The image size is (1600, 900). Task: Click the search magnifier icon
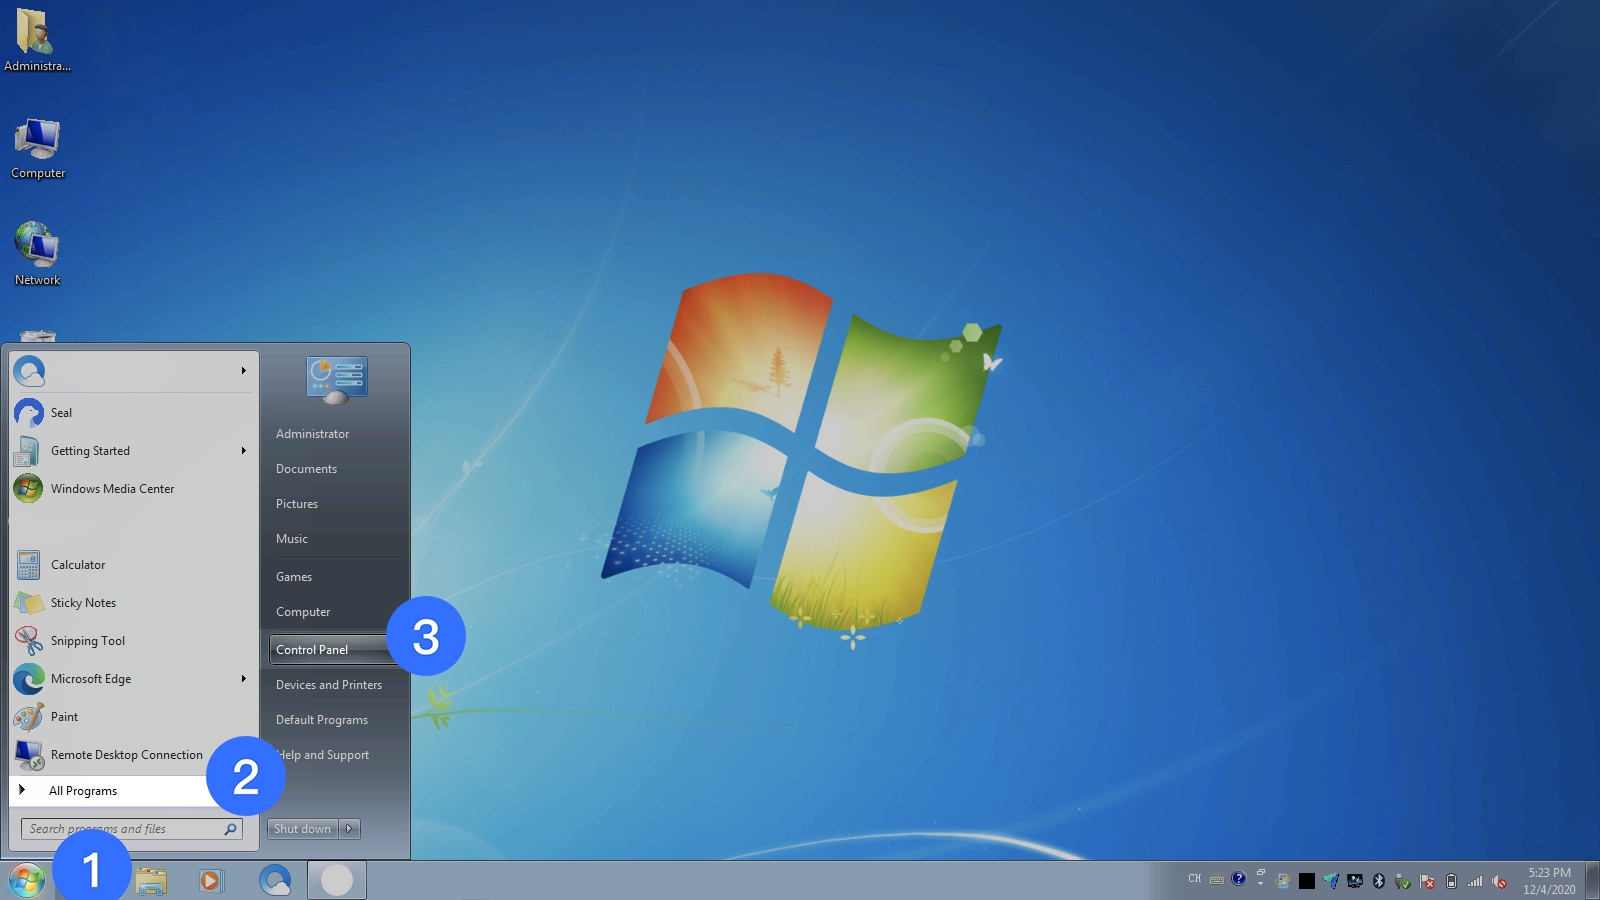click(x=230, y=829)
